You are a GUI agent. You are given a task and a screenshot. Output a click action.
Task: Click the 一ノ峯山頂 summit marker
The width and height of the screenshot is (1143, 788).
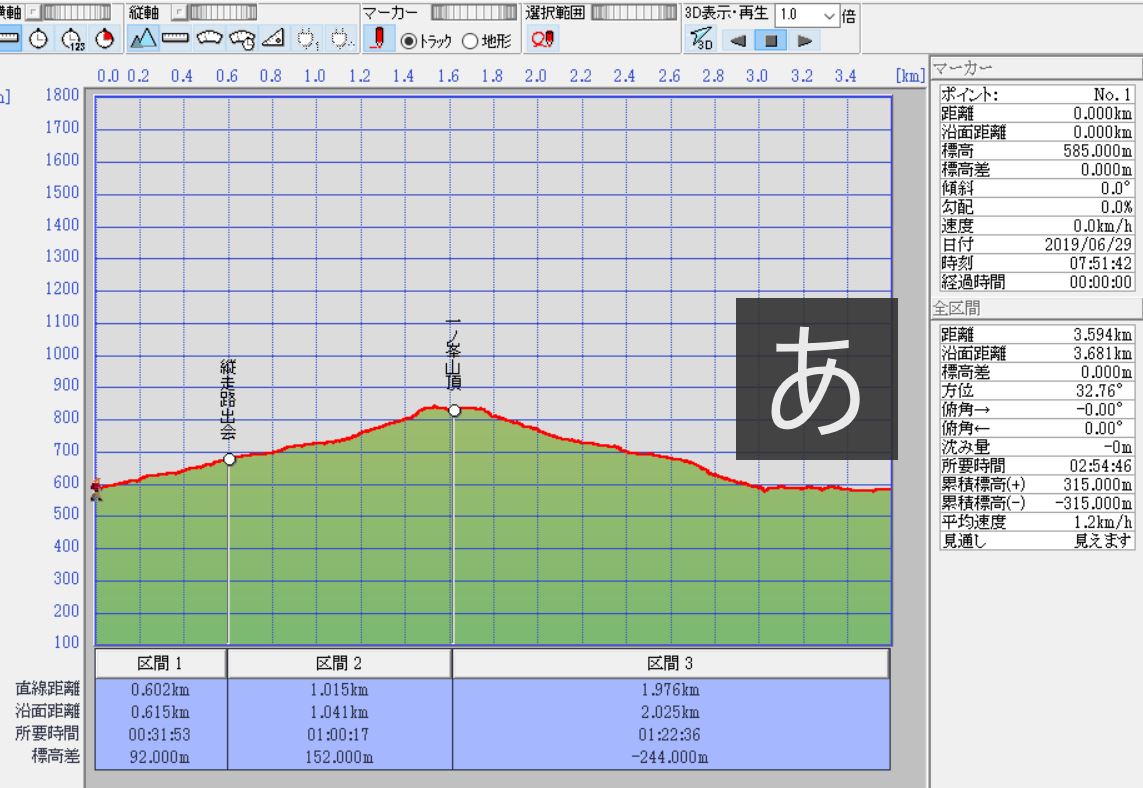point(454,410)
